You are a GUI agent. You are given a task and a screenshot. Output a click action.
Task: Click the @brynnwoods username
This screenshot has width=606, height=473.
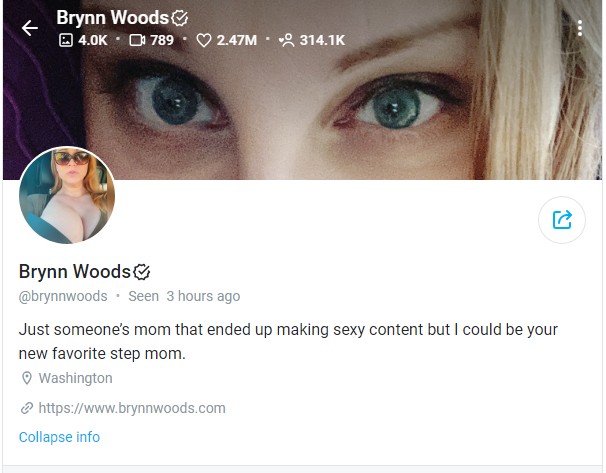(x=63, y=296)
